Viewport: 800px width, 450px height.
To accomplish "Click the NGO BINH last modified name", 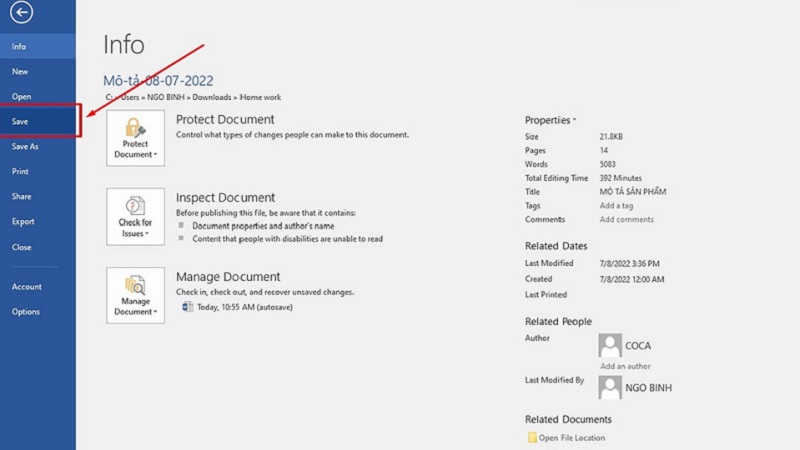I will (648, 388).
